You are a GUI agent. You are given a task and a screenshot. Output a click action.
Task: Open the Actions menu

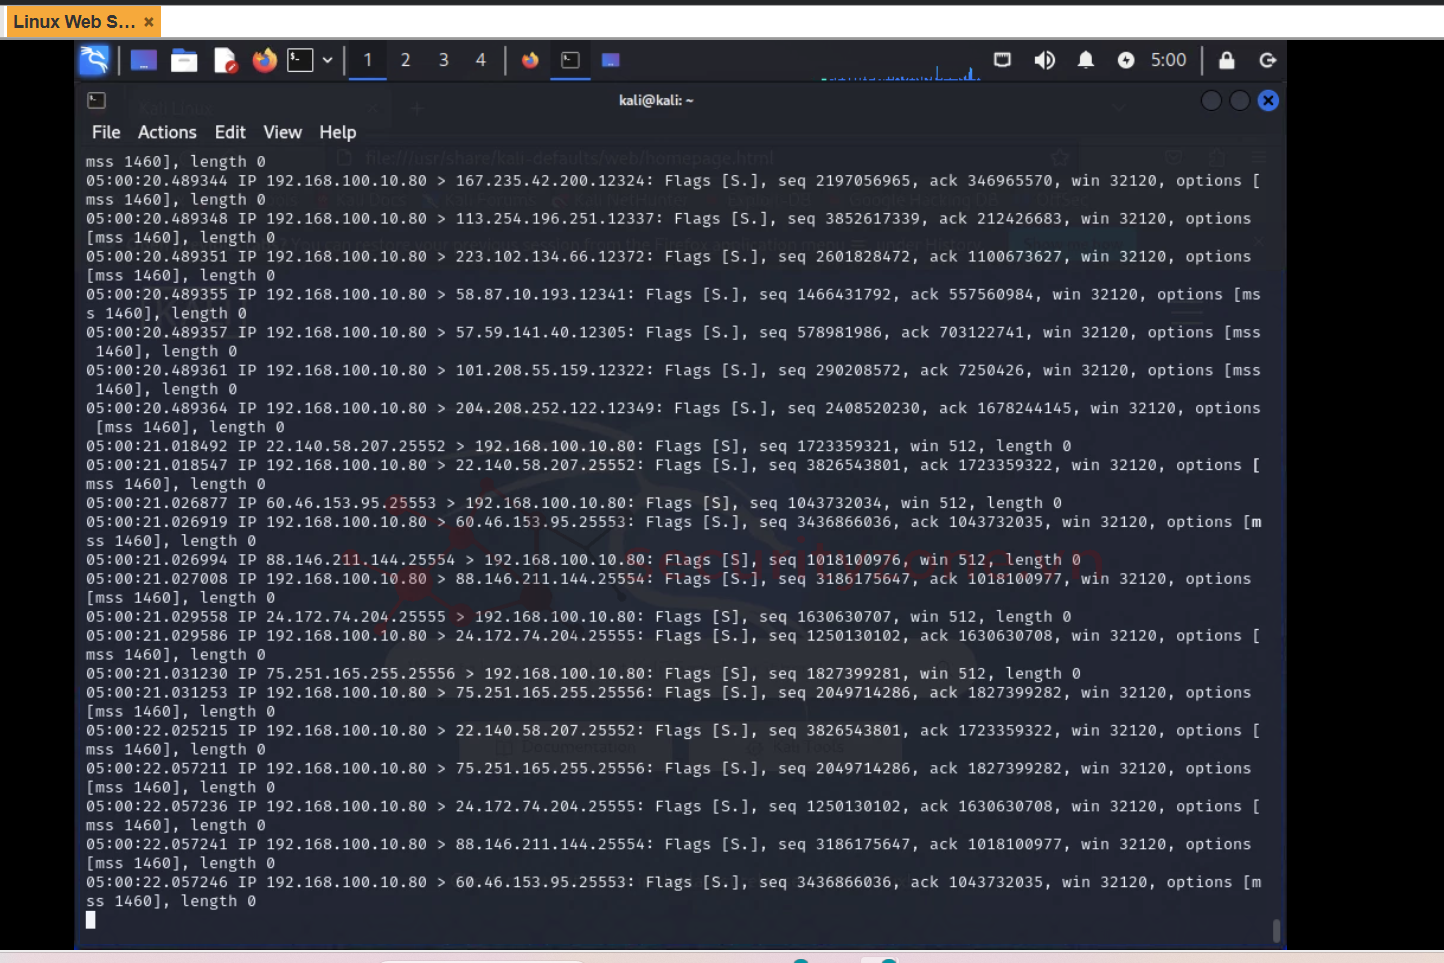click(x=167, y=132)
